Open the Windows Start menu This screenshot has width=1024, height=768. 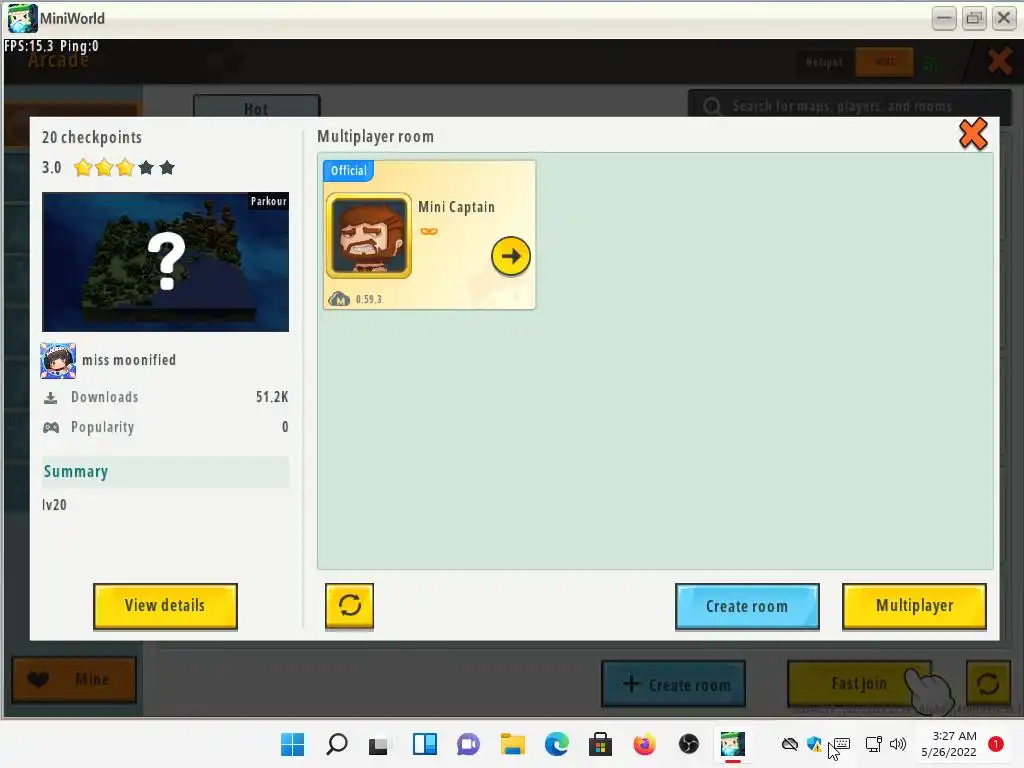click(x=293, y=744)
